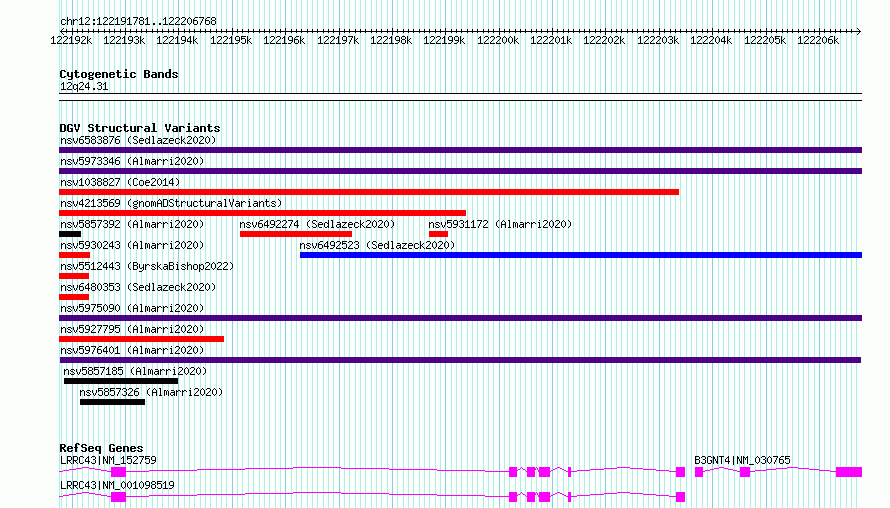This screenshot has height=508, width=890.
Task: Open nsv6492523 (Sedlazeck2020) label
Action: click(x=377, y=245)
